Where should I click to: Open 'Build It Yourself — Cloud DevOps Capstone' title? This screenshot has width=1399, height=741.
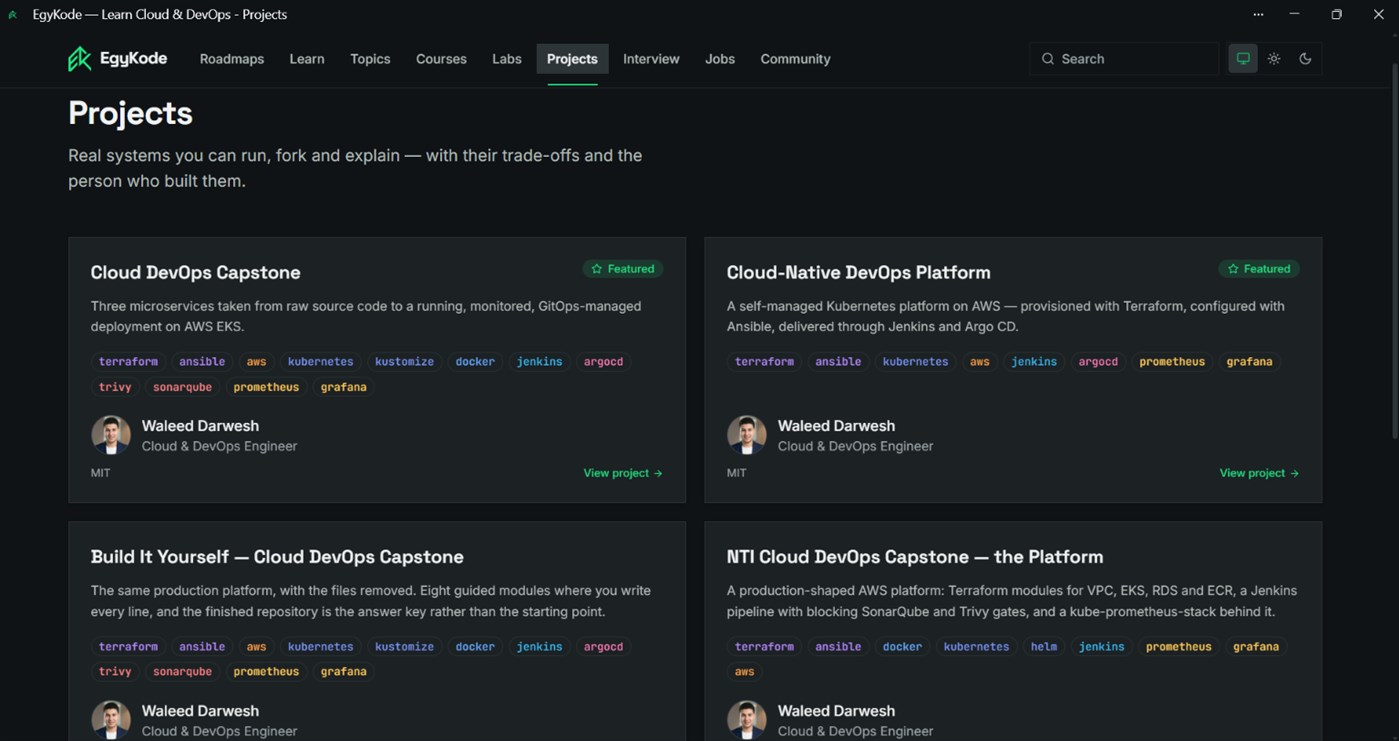coord(277,557)
